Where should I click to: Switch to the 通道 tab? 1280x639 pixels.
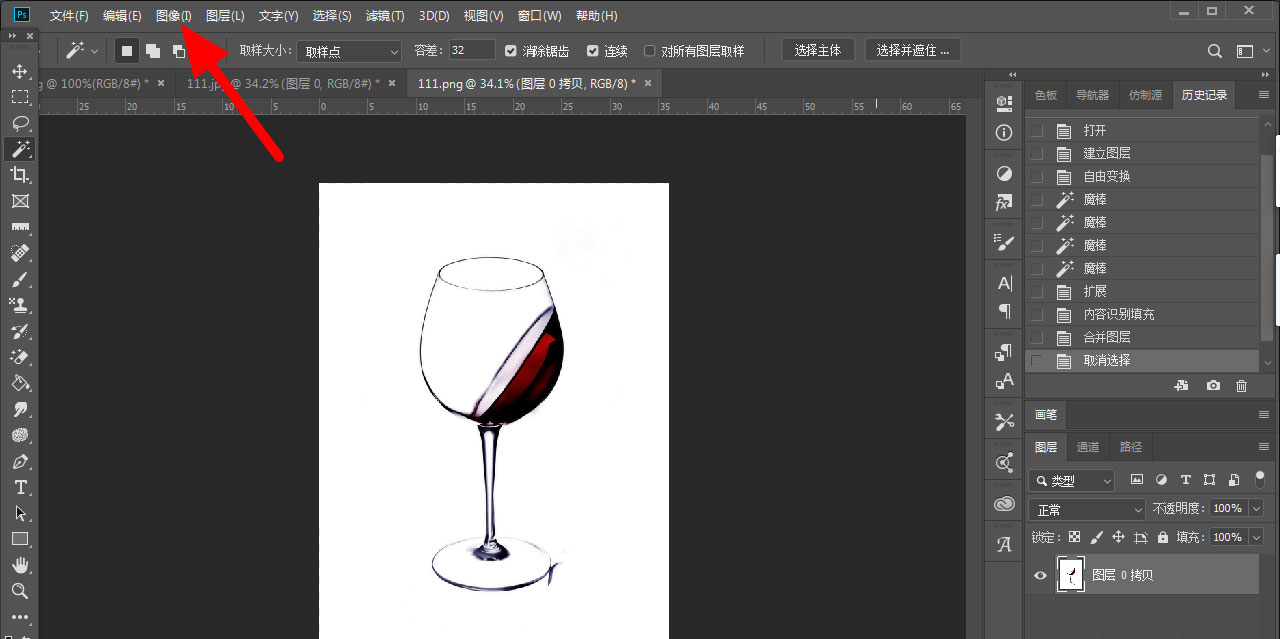point(1088,447)
